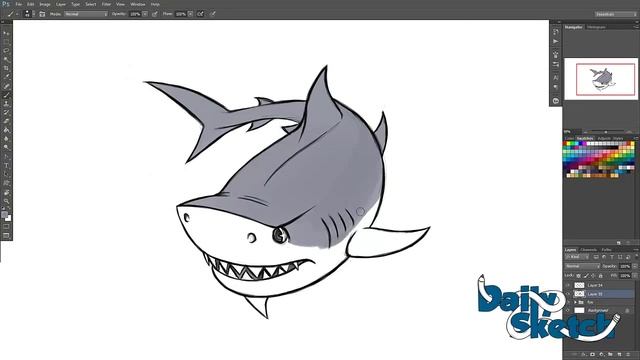
Task: Hide the Background layer
Action: tap(568, 311)
